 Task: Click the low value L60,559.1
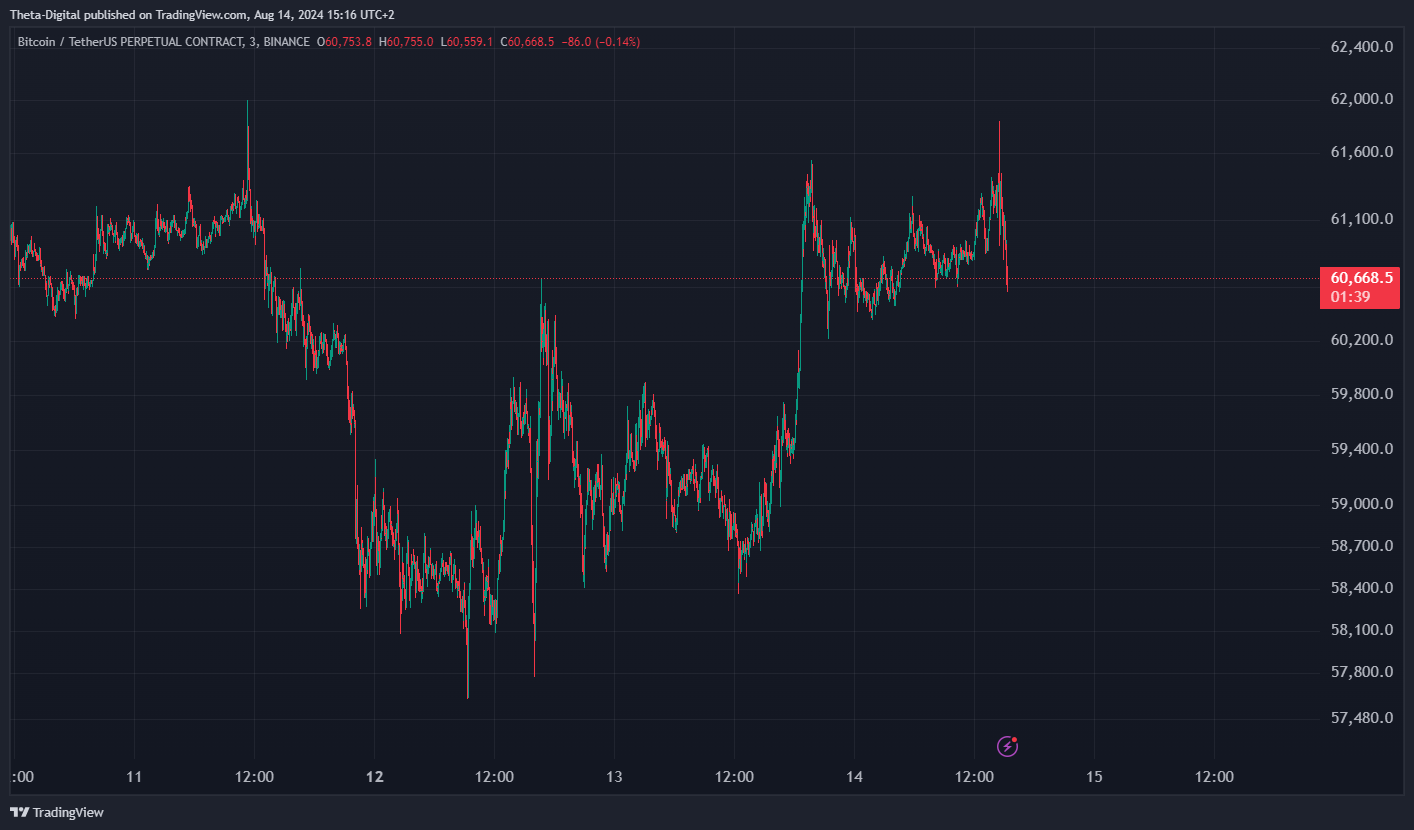pos(467,42)
